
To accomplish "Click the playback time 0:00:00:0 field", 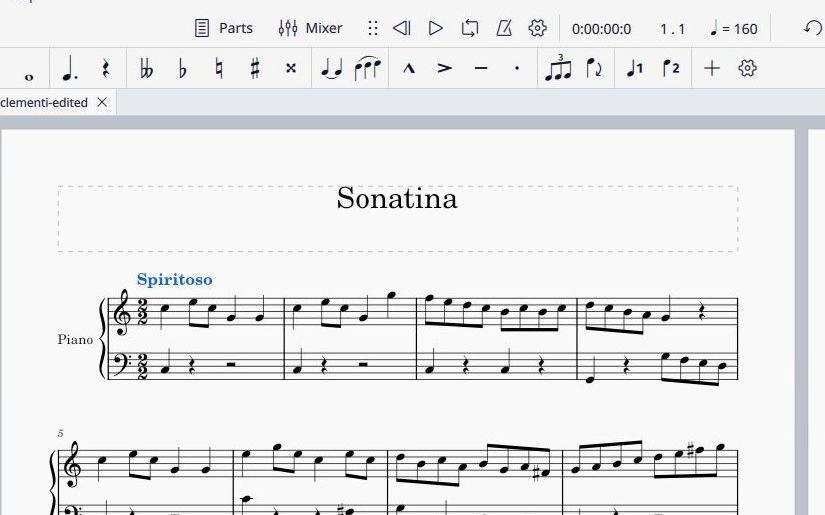I will (x=601, y=29).
